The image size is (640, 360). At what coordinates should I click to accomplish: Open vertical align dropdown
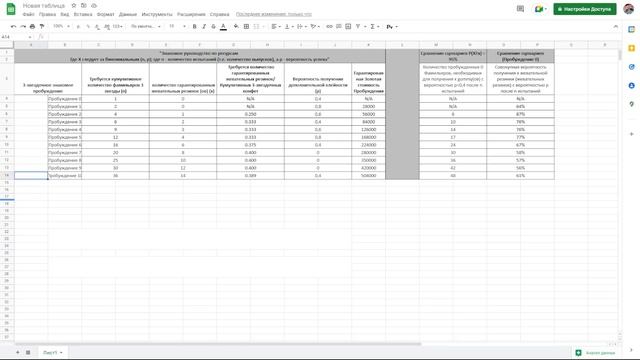[289, 27]
